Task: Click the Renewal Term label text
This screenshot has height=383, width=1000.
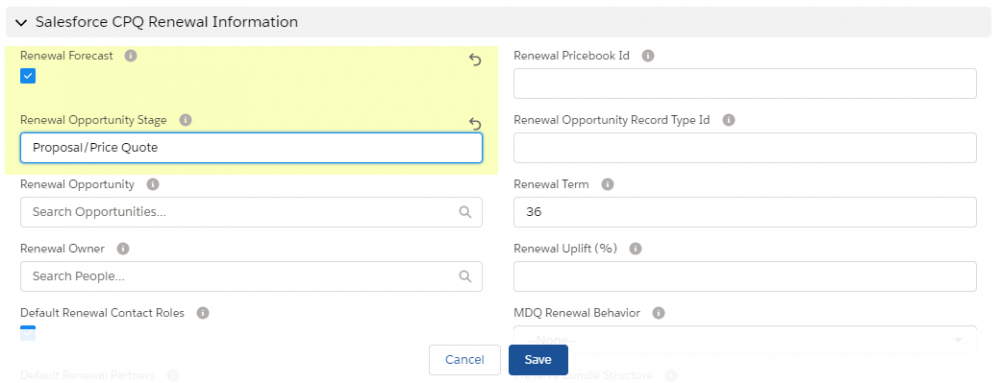Action: 552,184
